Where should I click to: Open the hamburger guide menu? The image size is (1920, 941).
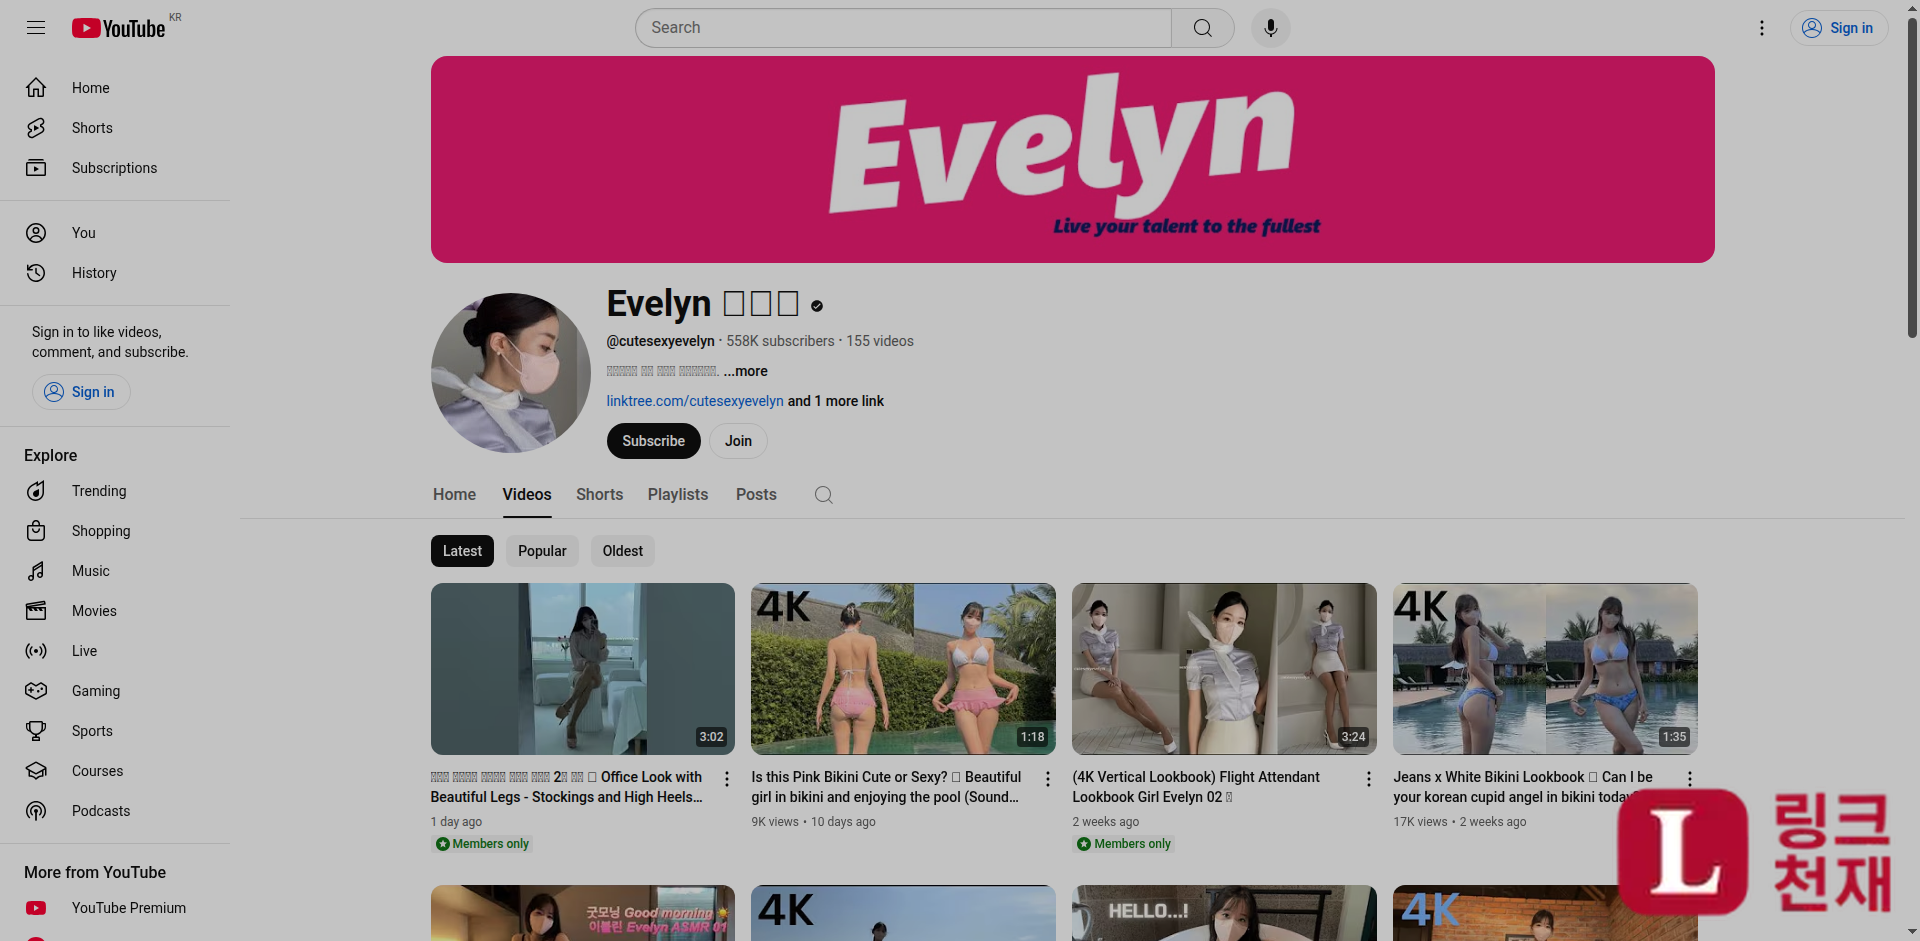click(36, 28)
